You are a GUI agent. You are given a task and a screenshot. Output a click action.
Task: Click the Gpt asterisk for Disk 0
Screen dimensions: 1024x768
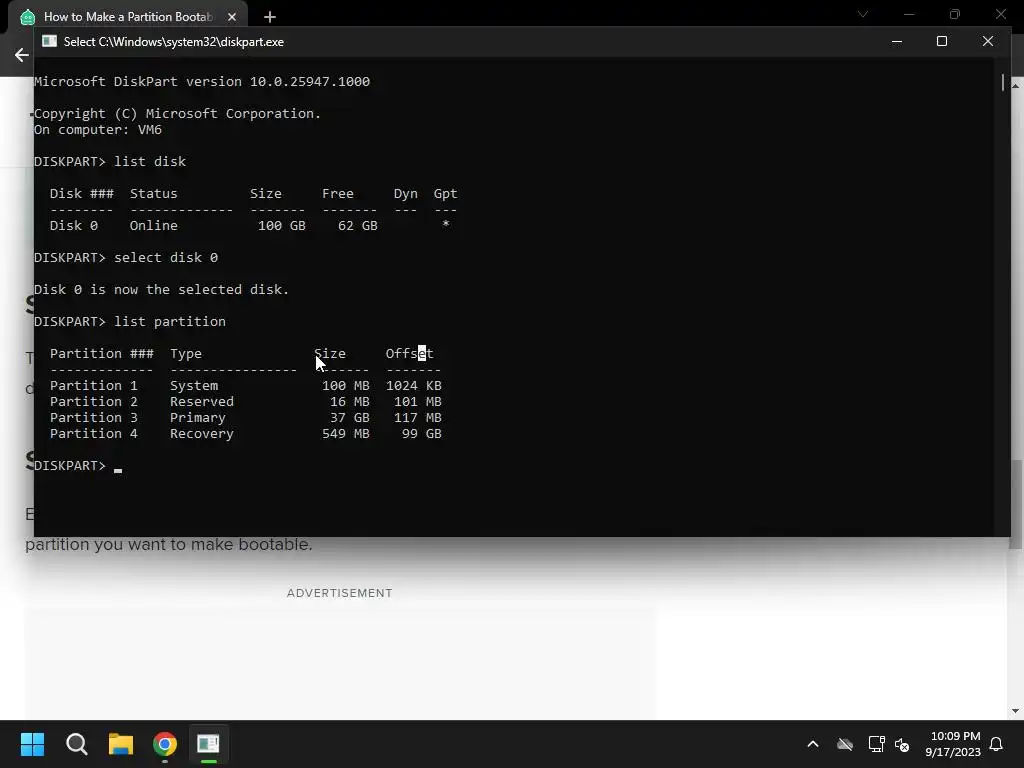pos(445,224)
